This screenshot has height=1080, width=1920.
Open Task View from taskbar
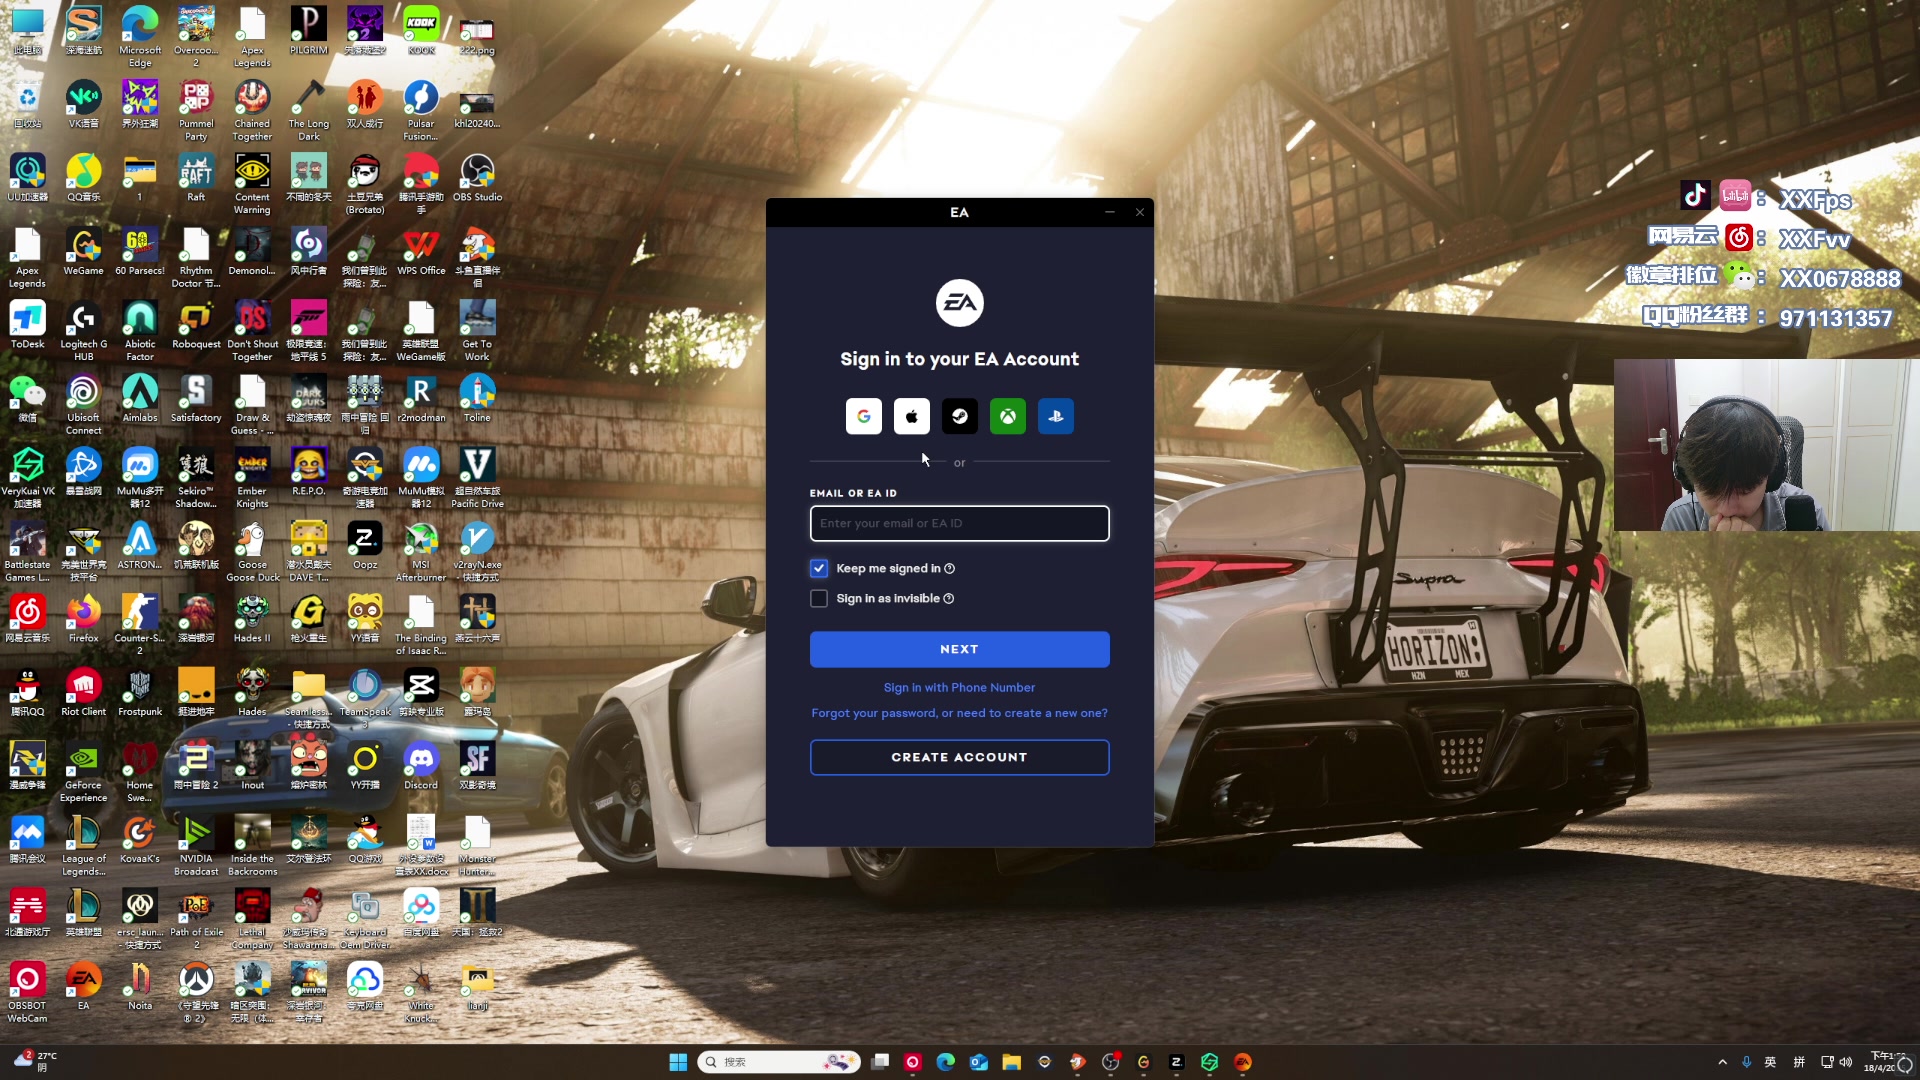[880, 1062]
